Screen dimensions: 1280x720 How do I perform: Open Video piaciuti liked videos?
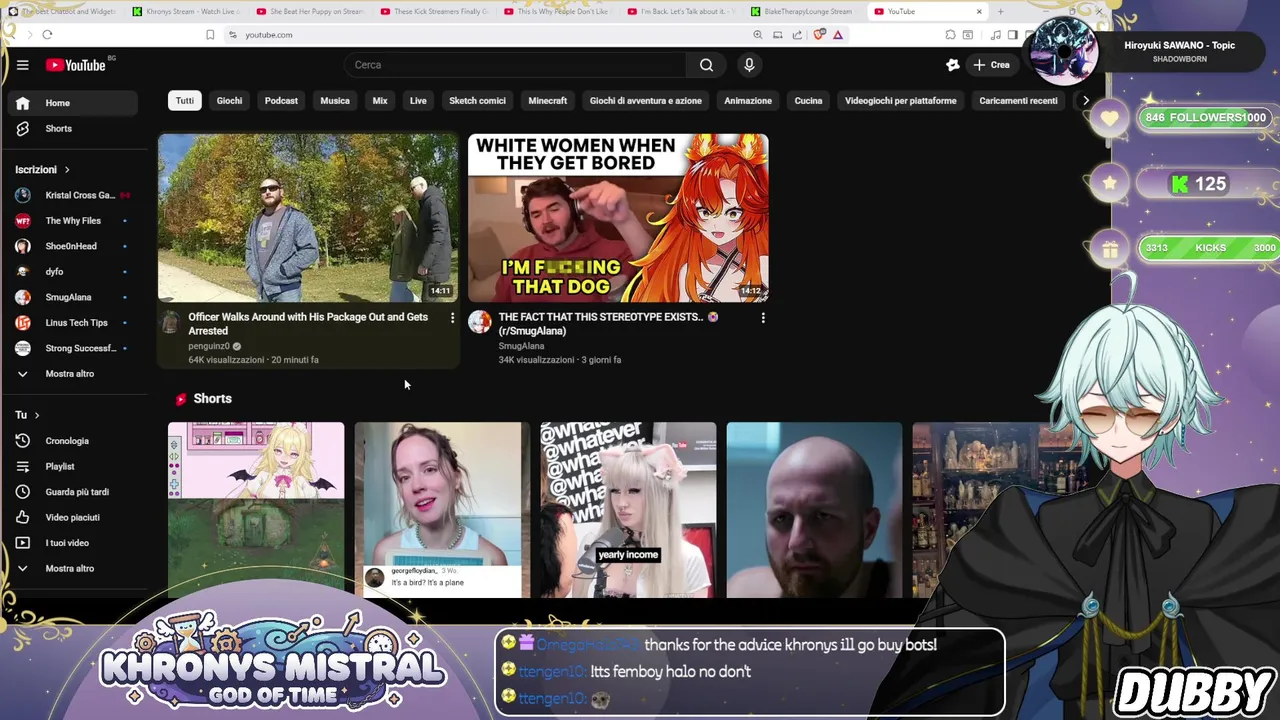72,517
